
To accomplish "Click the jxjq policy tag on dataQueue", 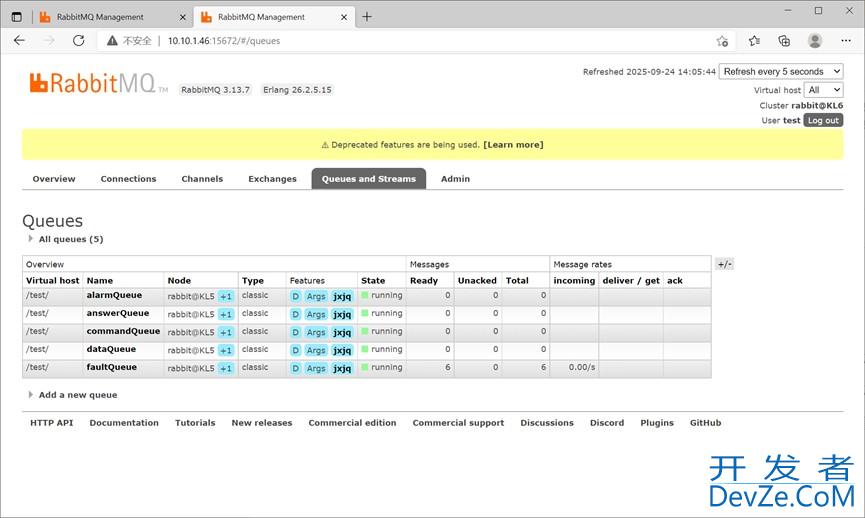I will tap(342, 350).
